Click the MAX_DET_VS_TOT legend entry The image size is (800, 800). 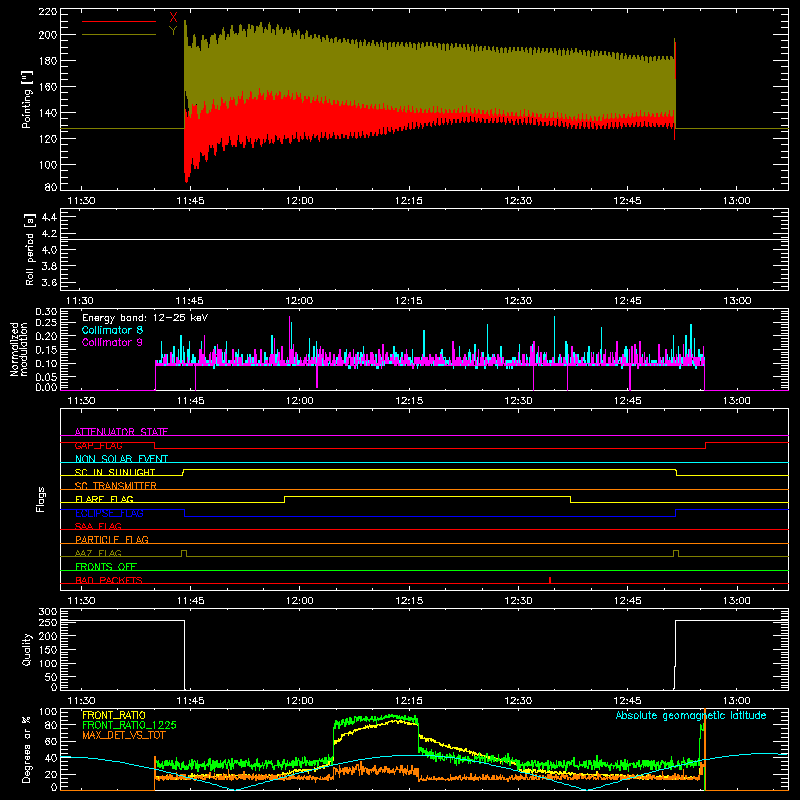(124, 735)
